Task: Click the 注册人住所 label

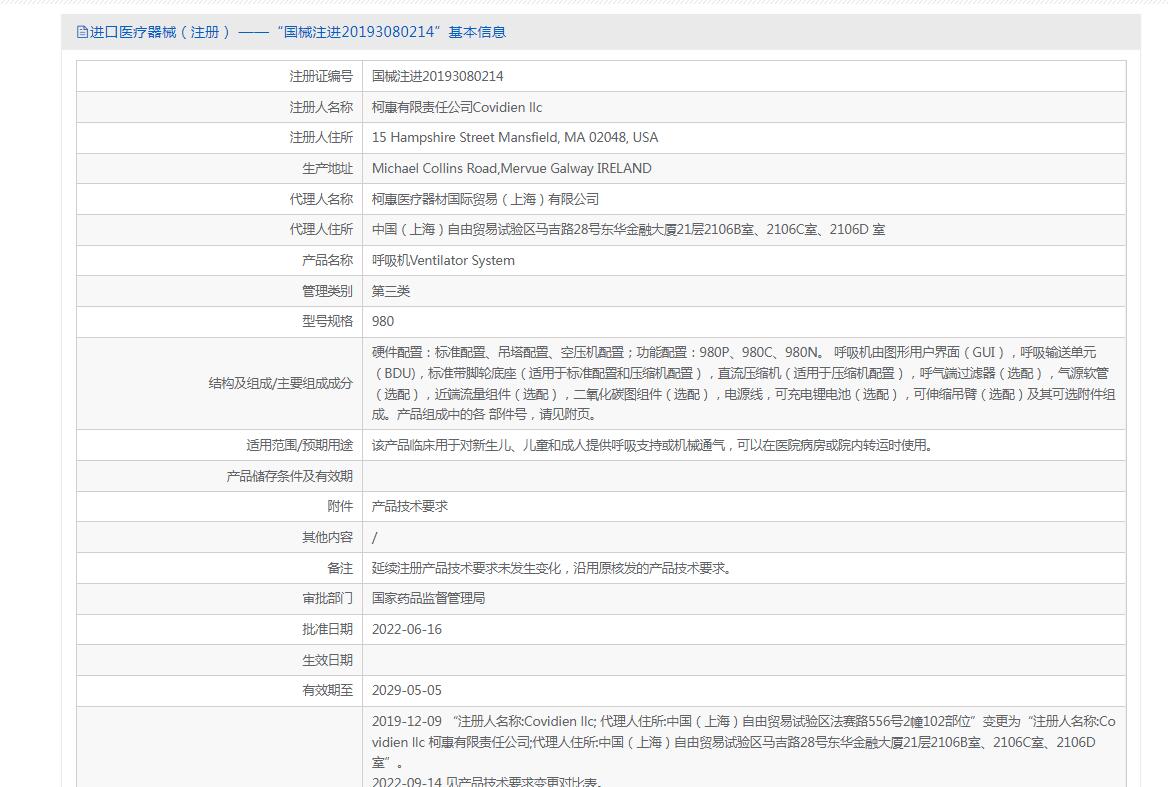Action: click(321, 138)
